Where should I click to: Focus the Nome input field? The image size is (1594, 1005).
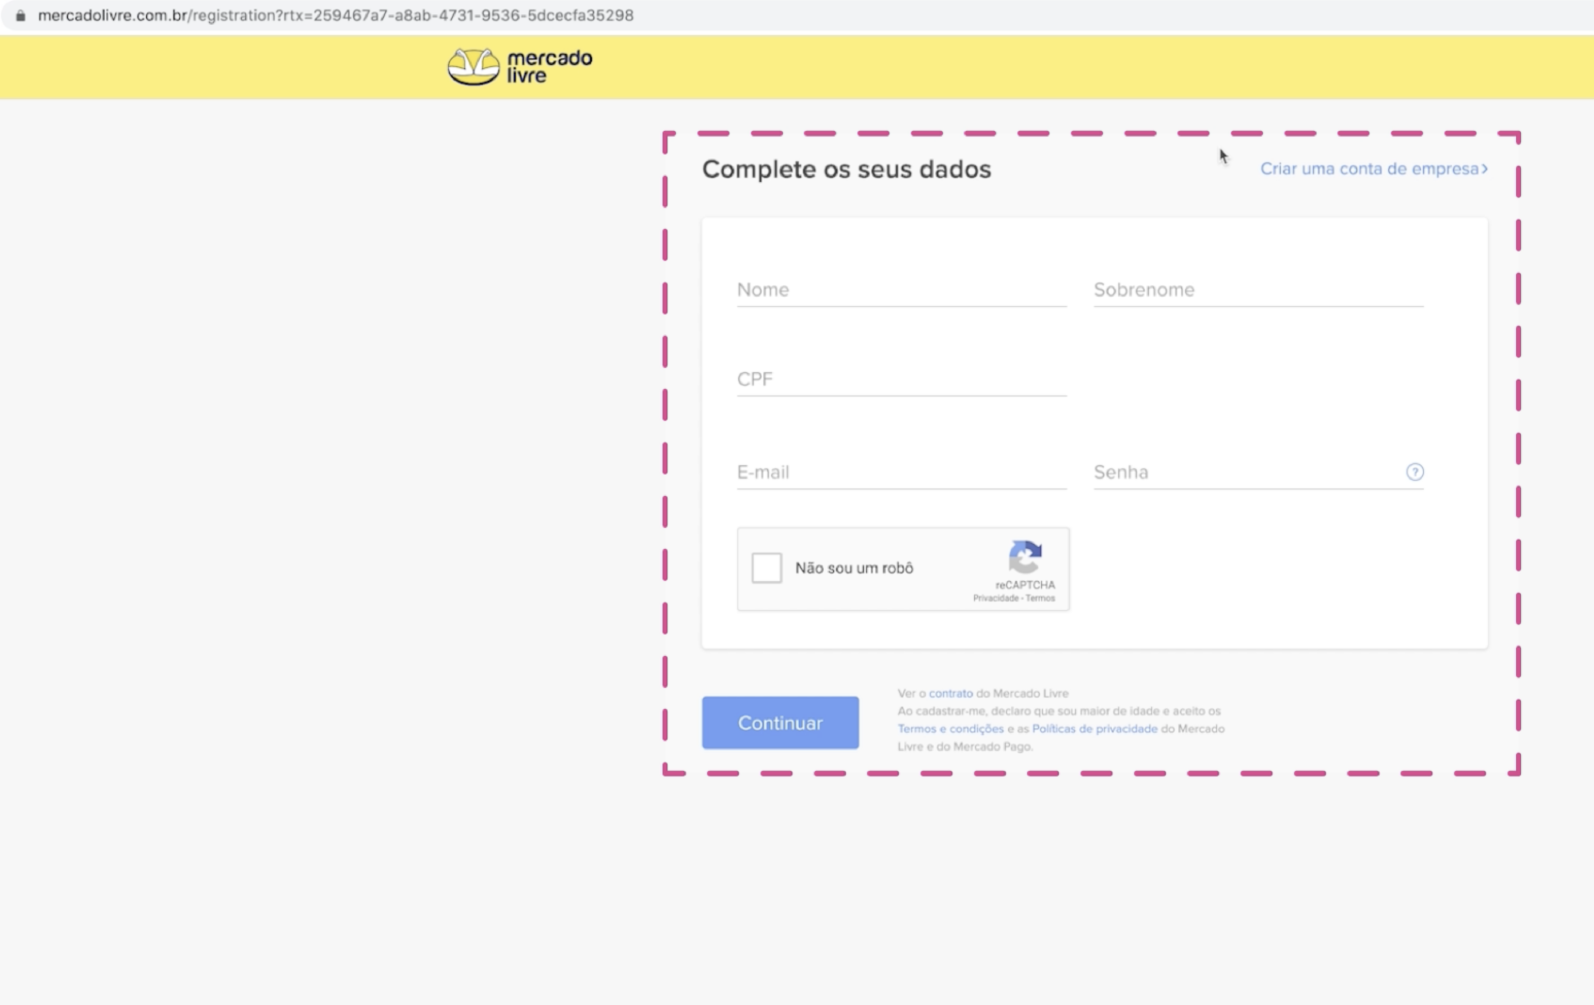(x=901, y=289)
